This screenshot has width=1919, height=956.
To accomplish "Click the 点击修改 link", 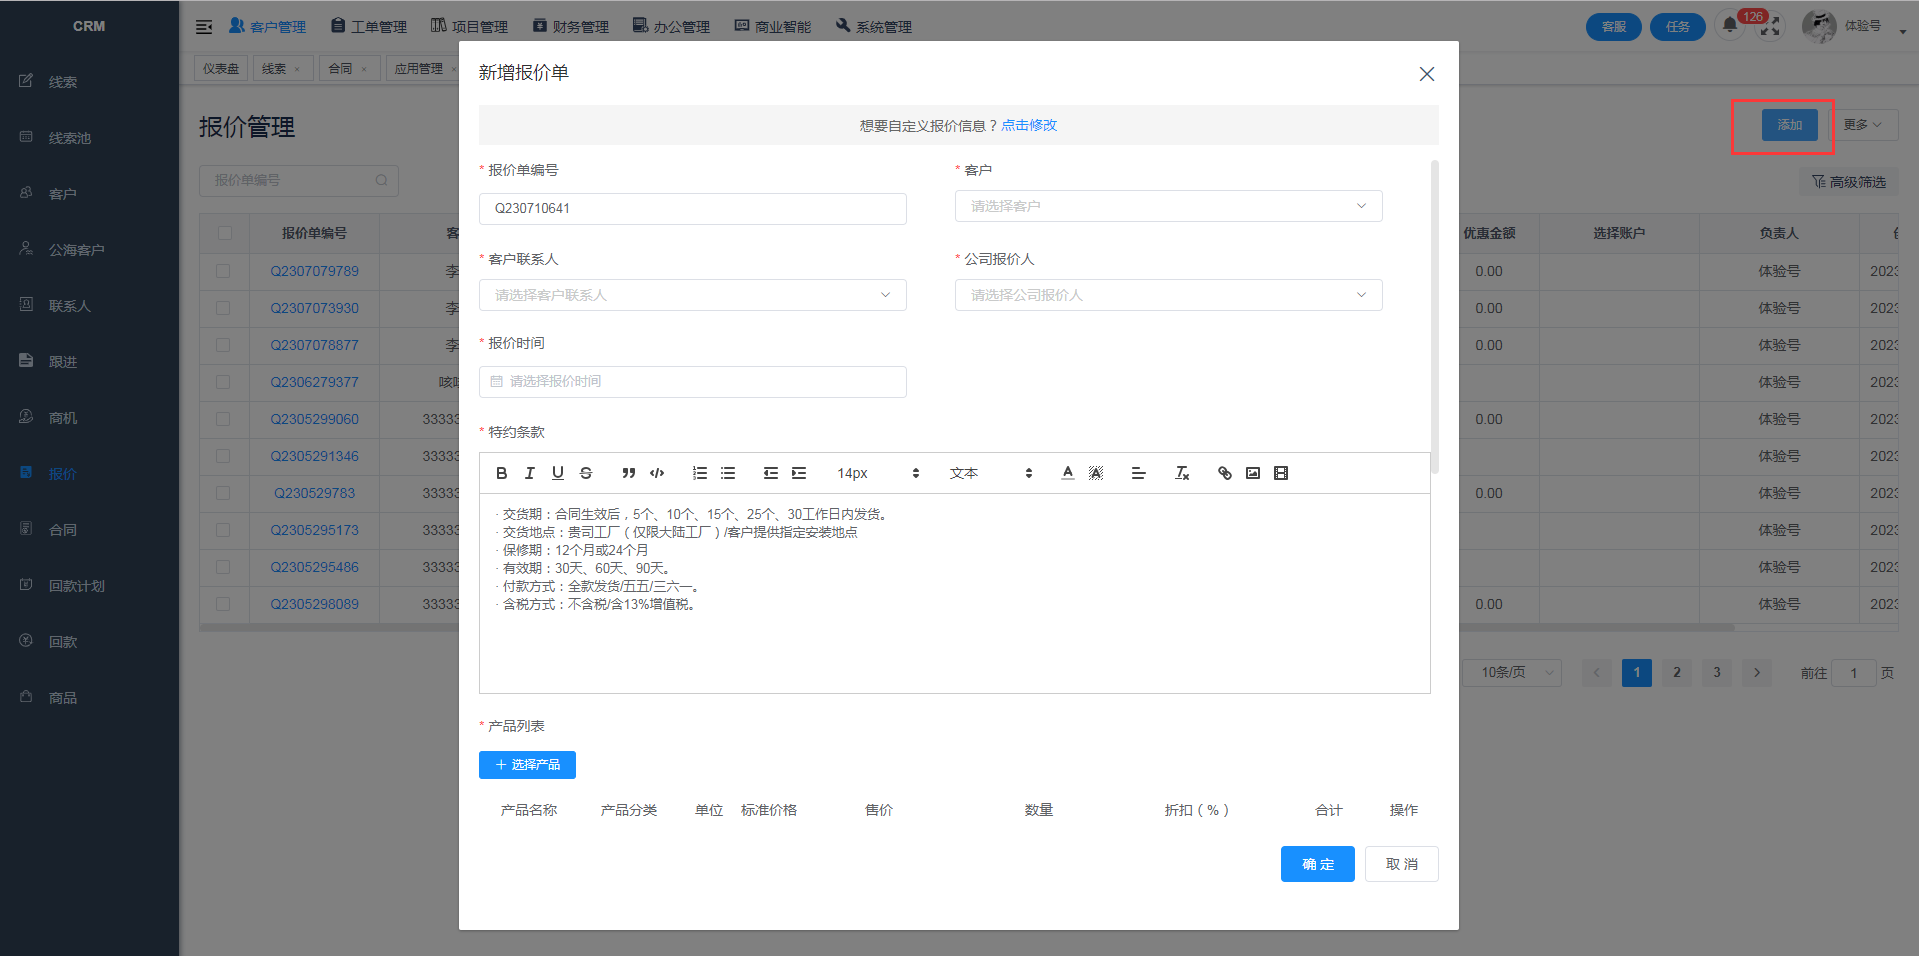I will pos(1029,125).
